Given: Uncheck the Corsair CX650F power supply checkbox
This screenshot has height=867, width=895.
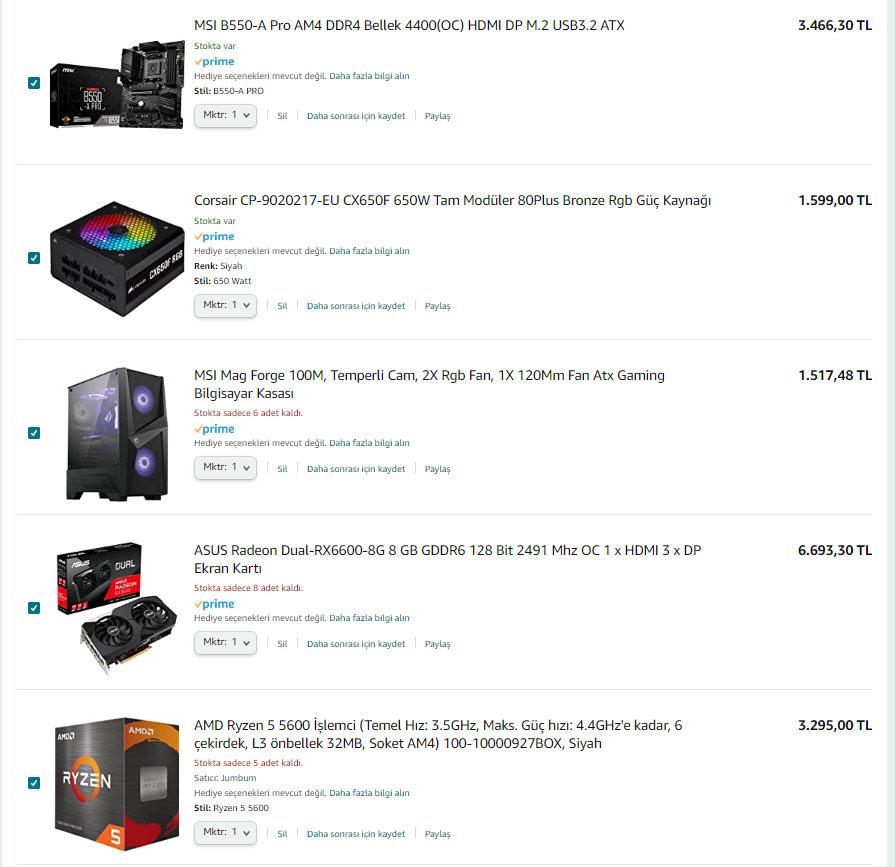Looking at the screenshot, I should pyautogui.click(x=34, y=258).
